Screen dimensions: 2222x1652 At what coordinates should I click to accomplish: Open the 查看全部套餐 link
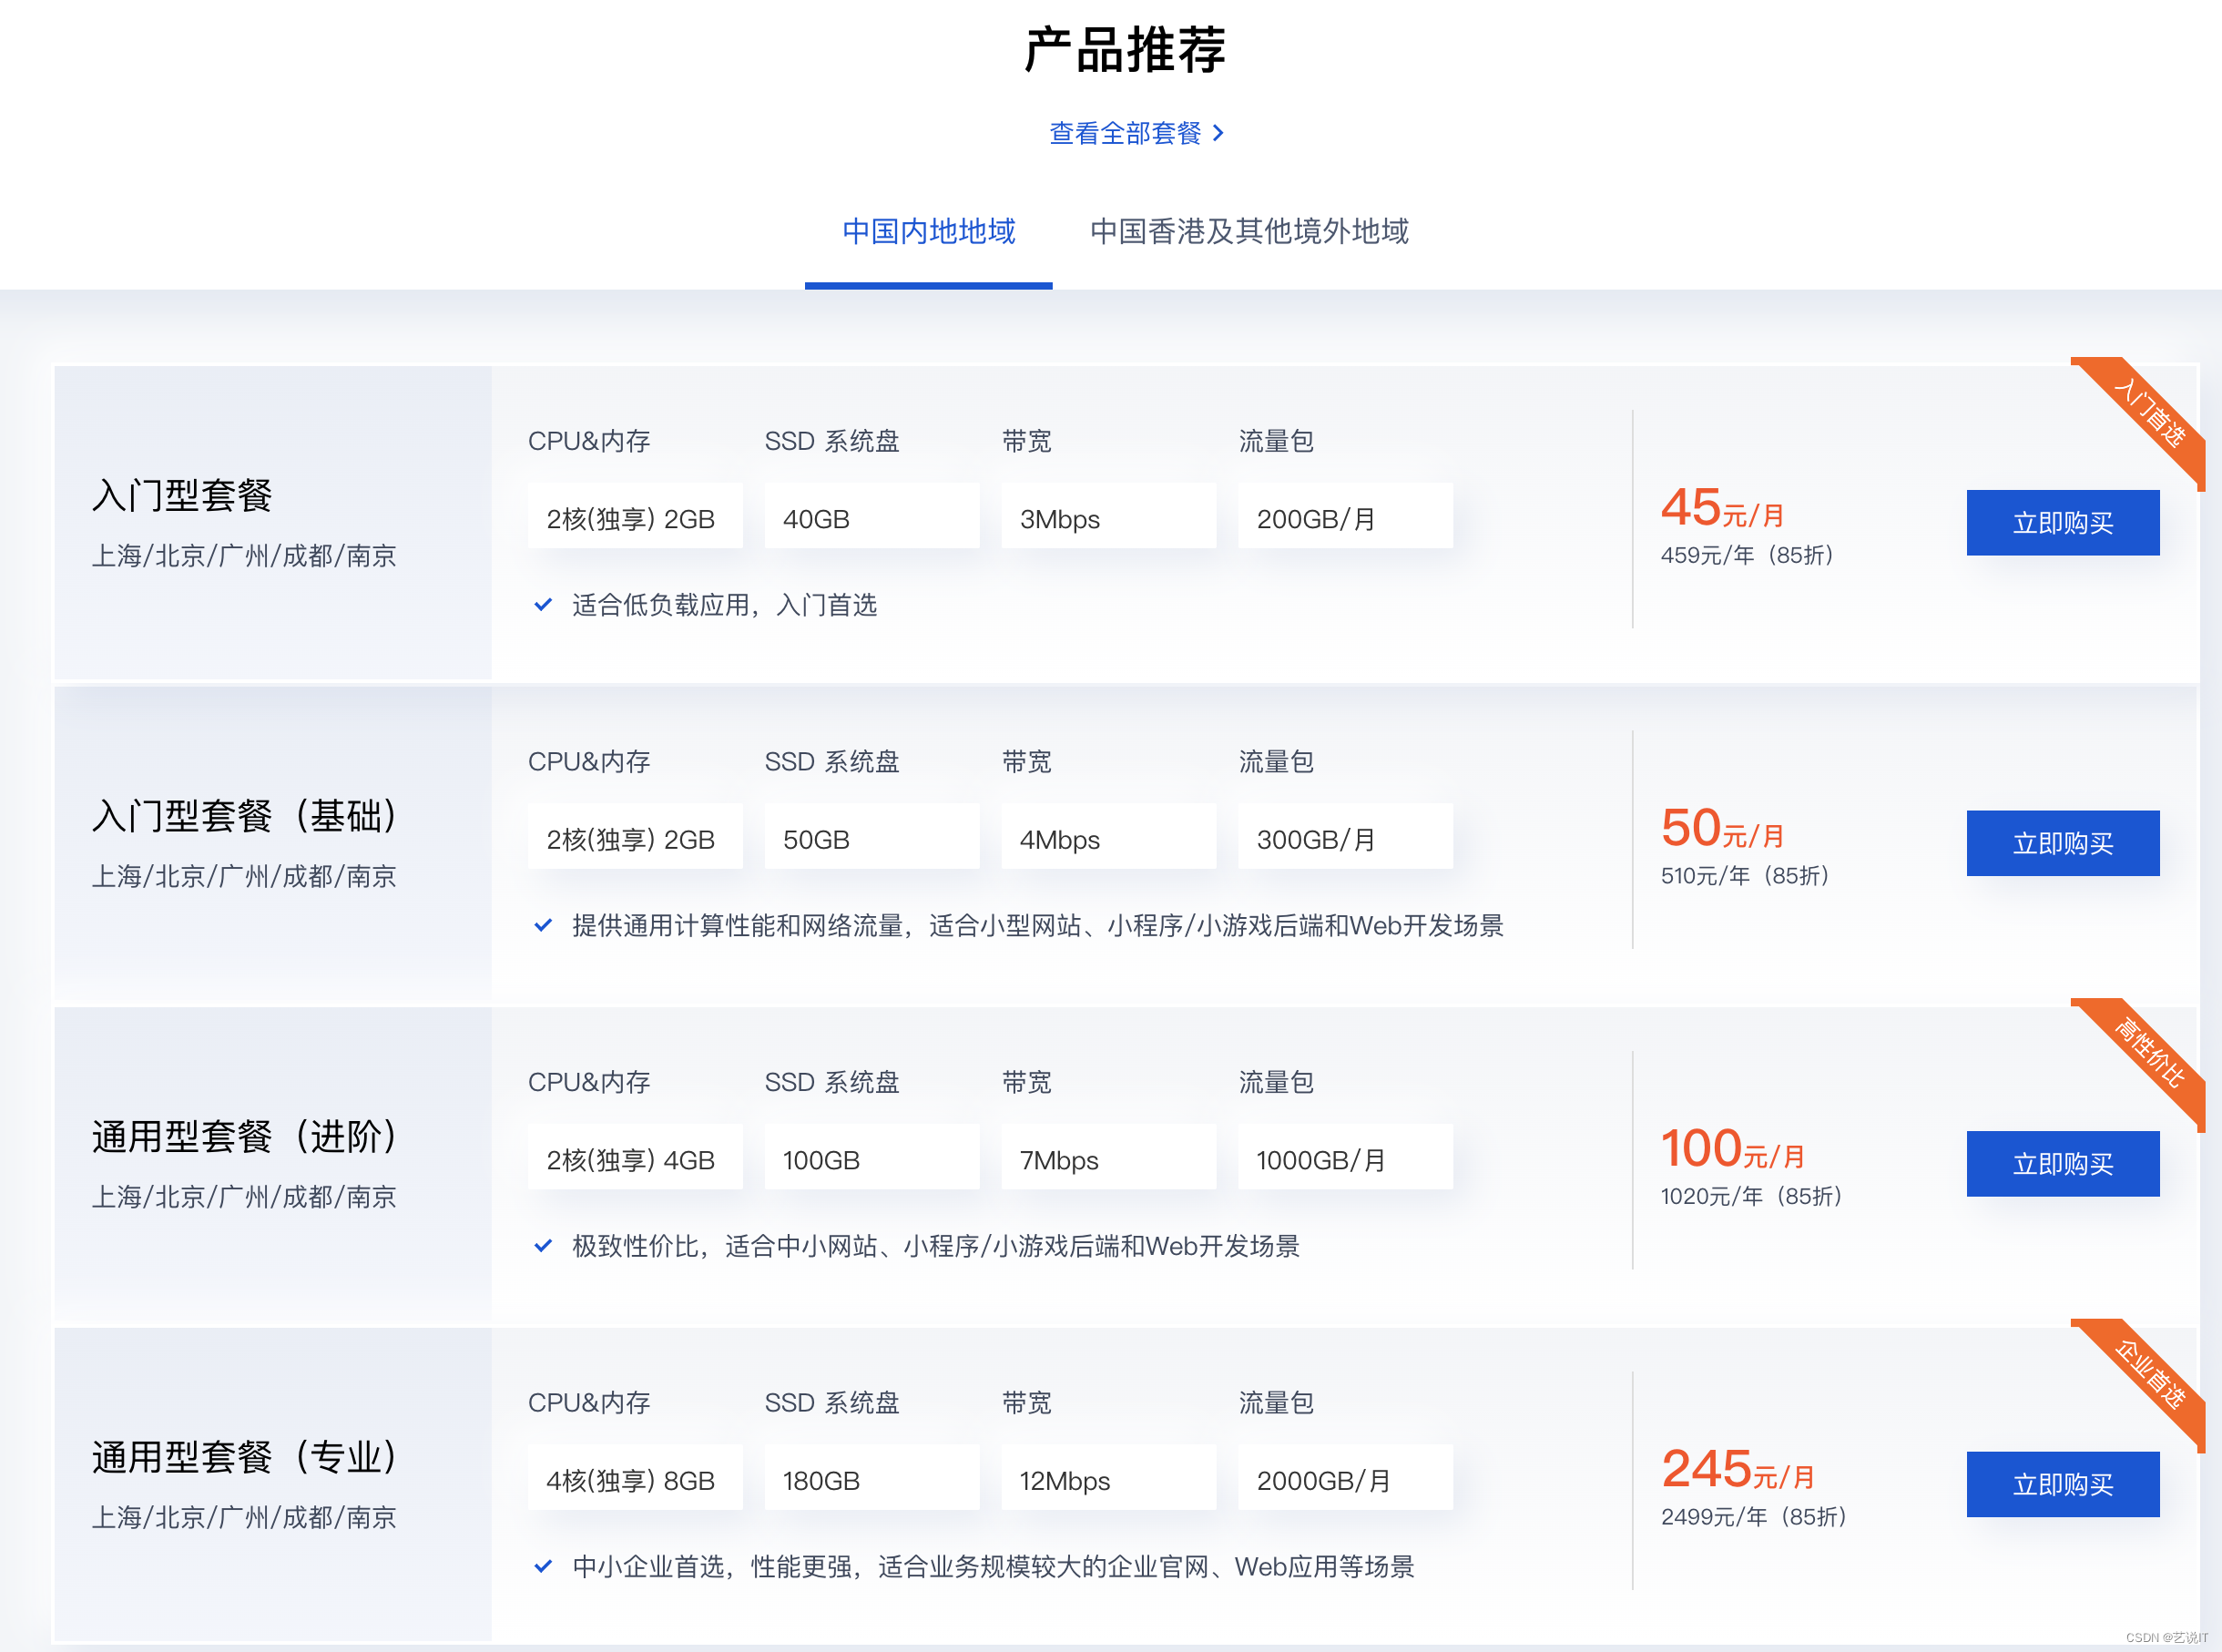[1125, 133]
